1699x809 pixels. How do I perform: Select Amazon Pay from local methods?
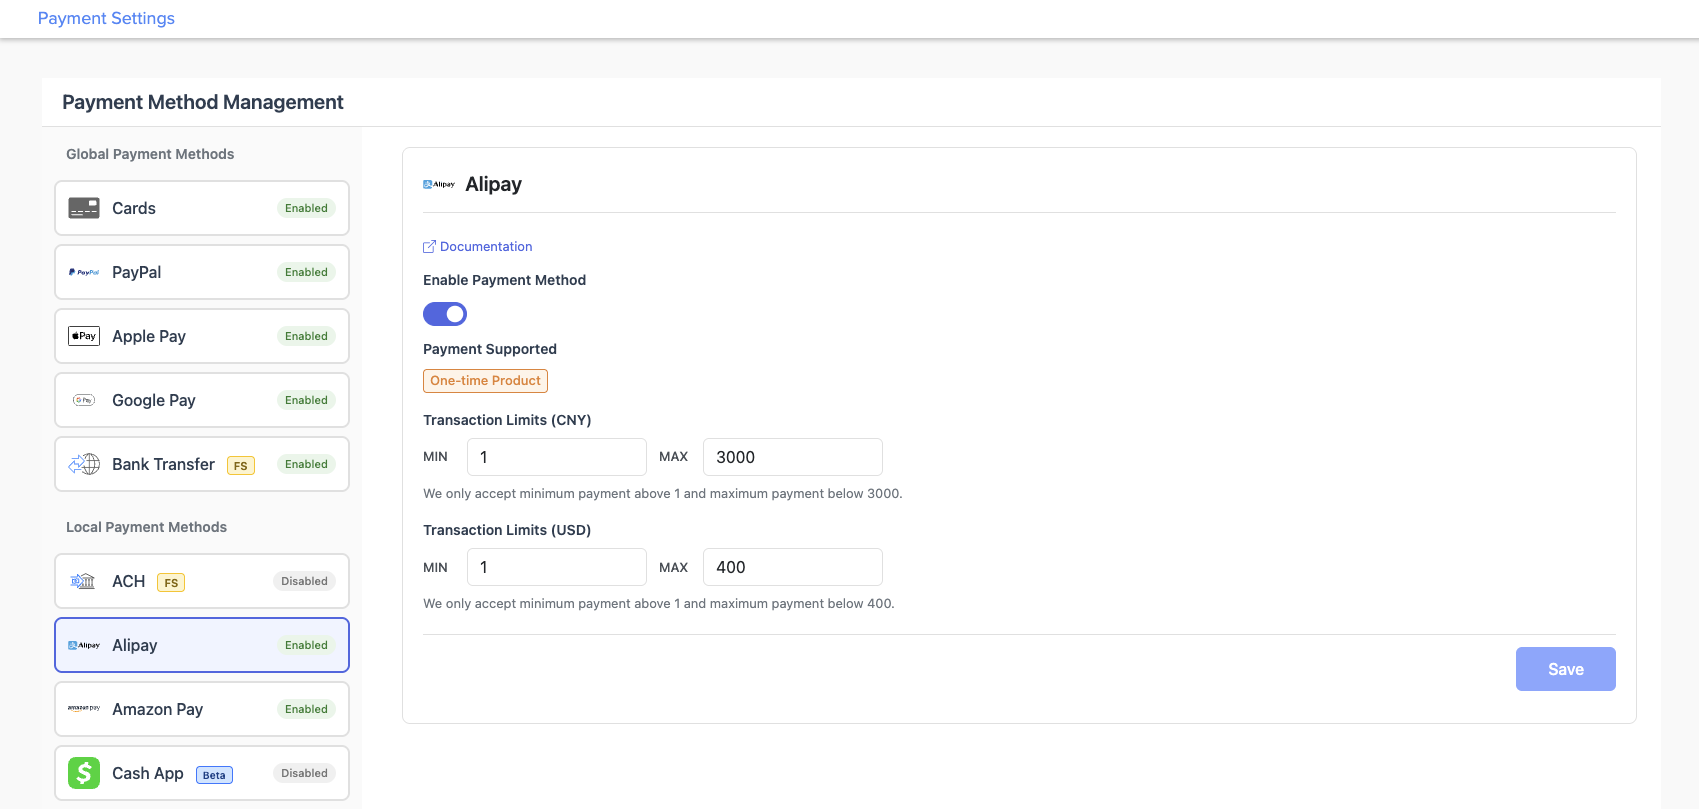pos(202,709)
